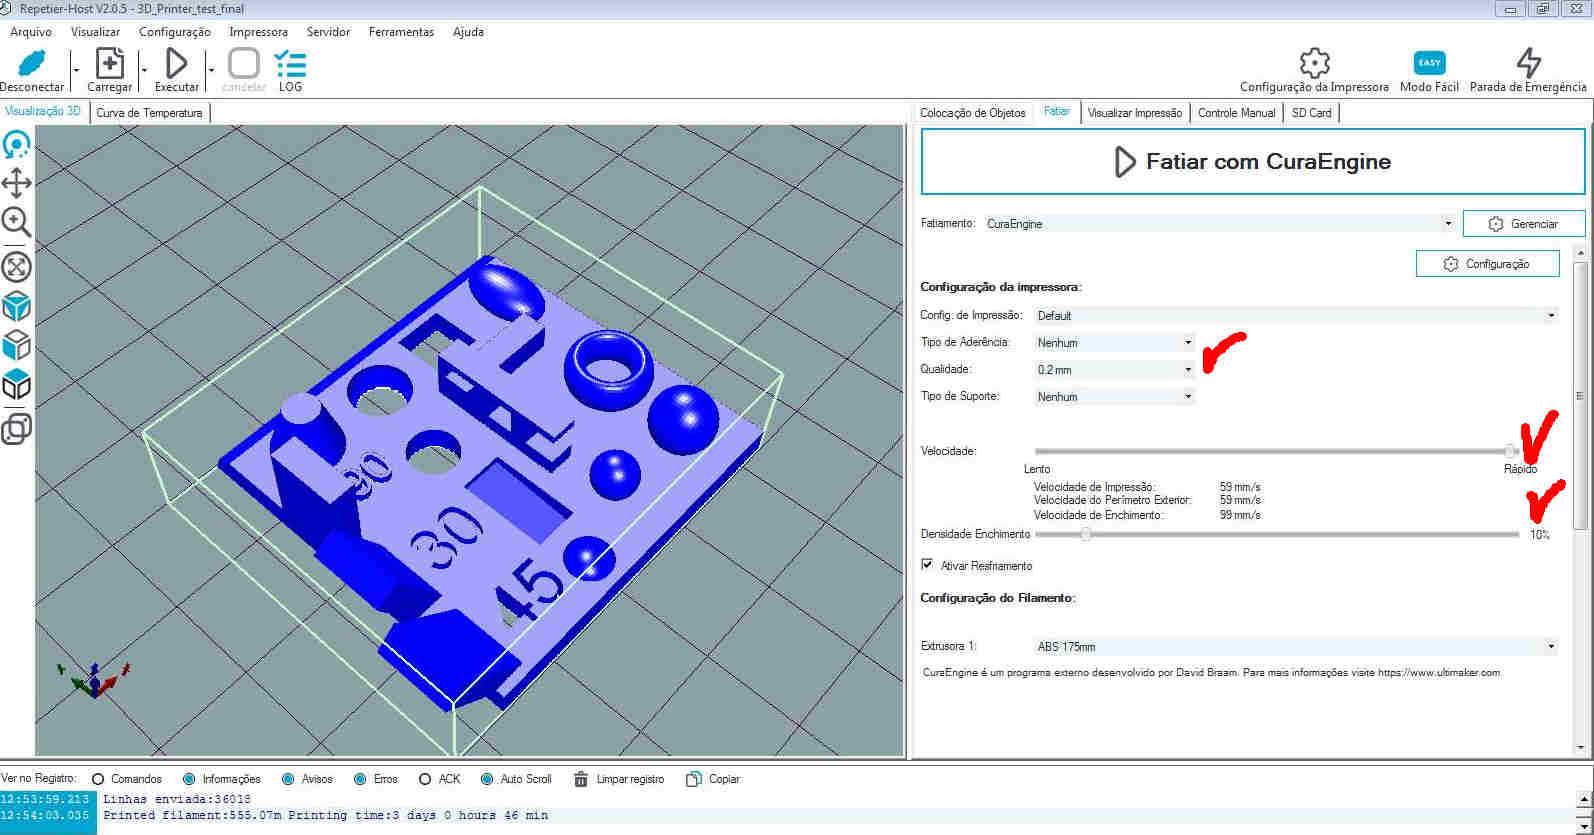The image size is (1594, 835).
Task: Switch to the SD Card tab
Action: click(1311, 113)
